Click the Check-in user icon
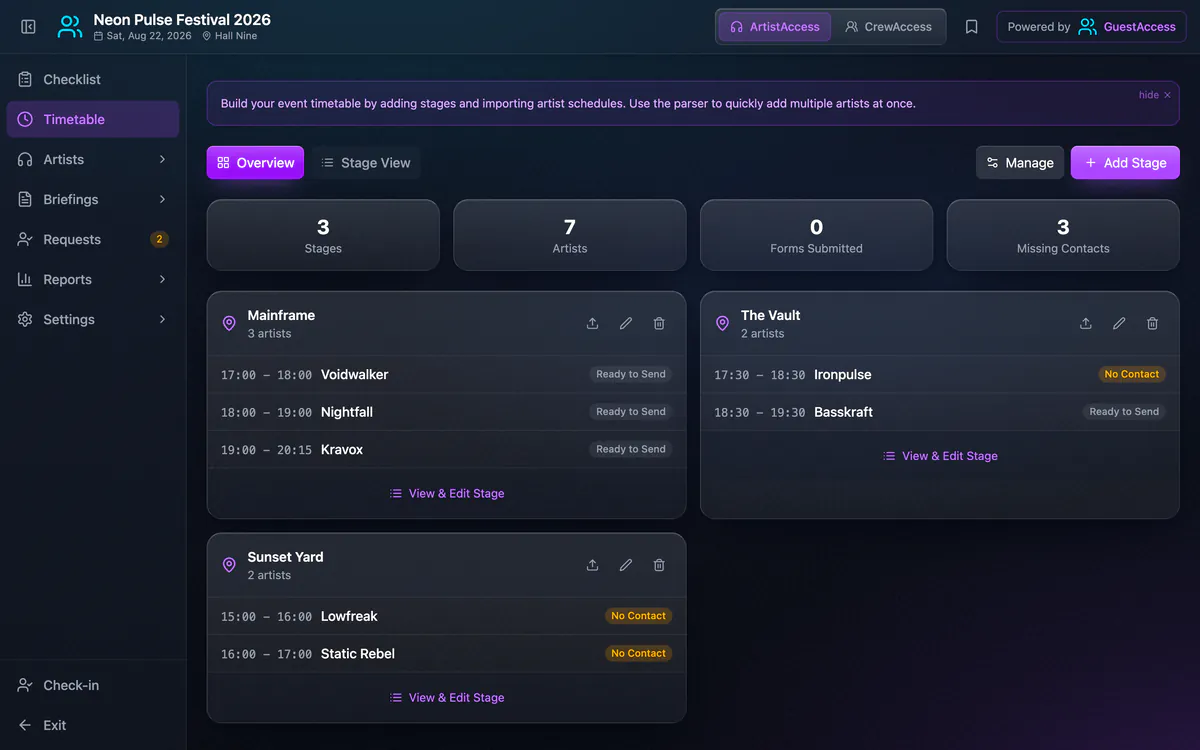 25,685
